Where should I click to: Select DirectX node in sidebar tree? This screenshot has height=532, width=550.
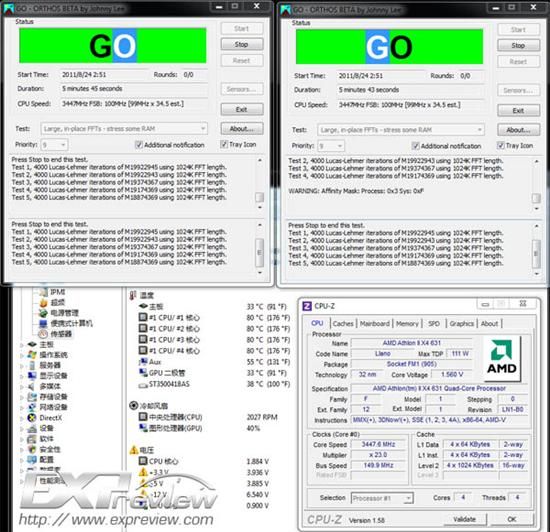45,418
